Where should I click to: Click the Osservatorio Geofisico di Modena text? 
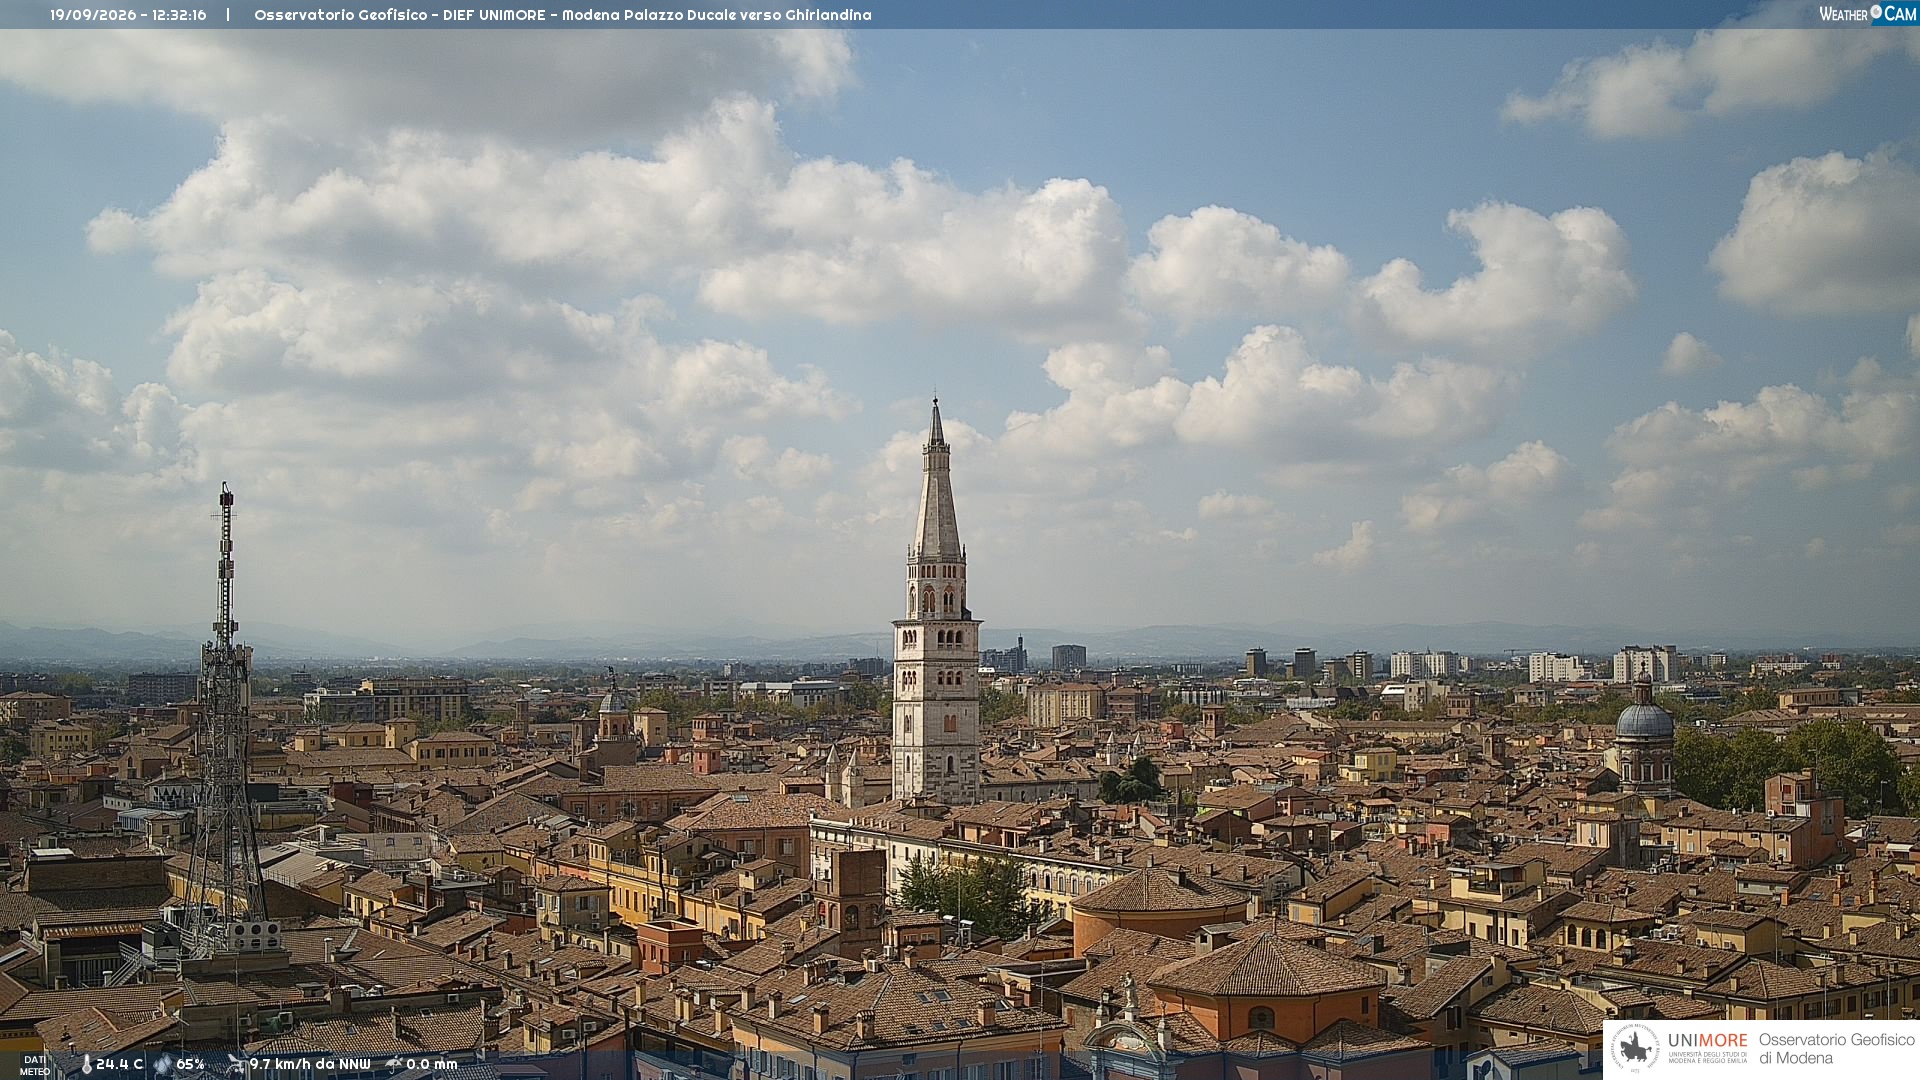(1837, 1048)
